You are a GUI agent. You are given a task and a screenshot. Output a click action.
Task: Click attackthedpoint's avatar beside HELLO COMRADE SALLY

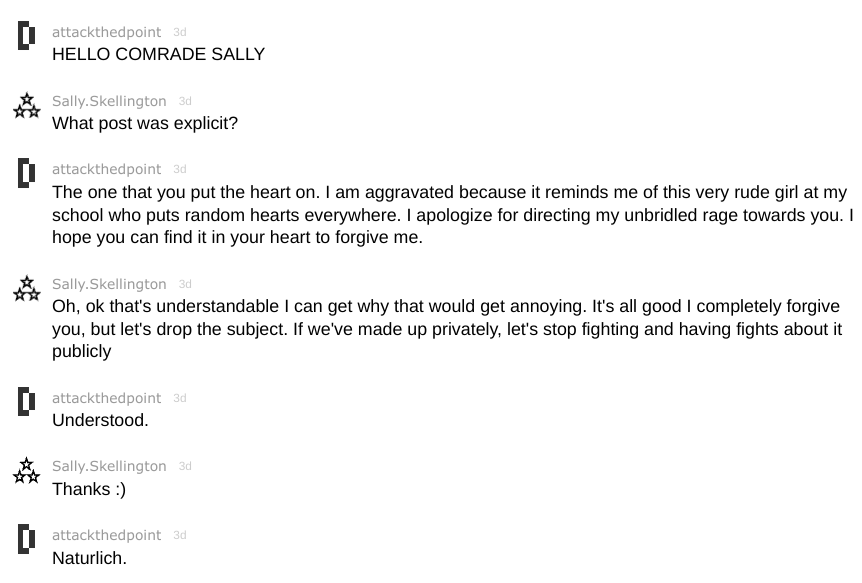pos(26,35)
